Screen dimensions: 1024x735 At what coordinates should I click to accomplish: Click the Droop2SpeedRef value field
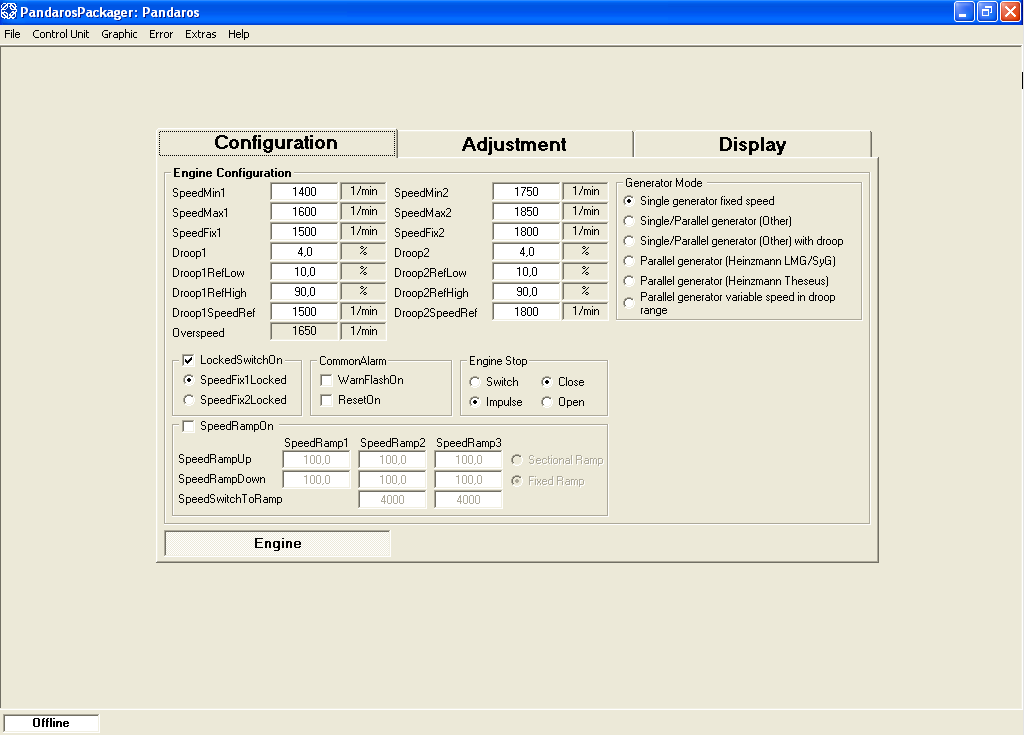(x=526, y=312)
